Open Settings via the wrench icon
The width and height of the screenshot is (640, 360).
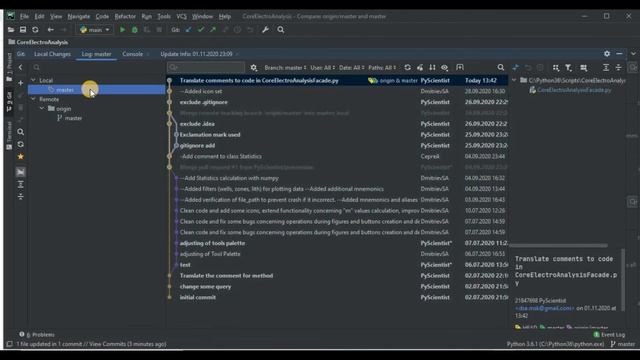(x=265, y=30)
